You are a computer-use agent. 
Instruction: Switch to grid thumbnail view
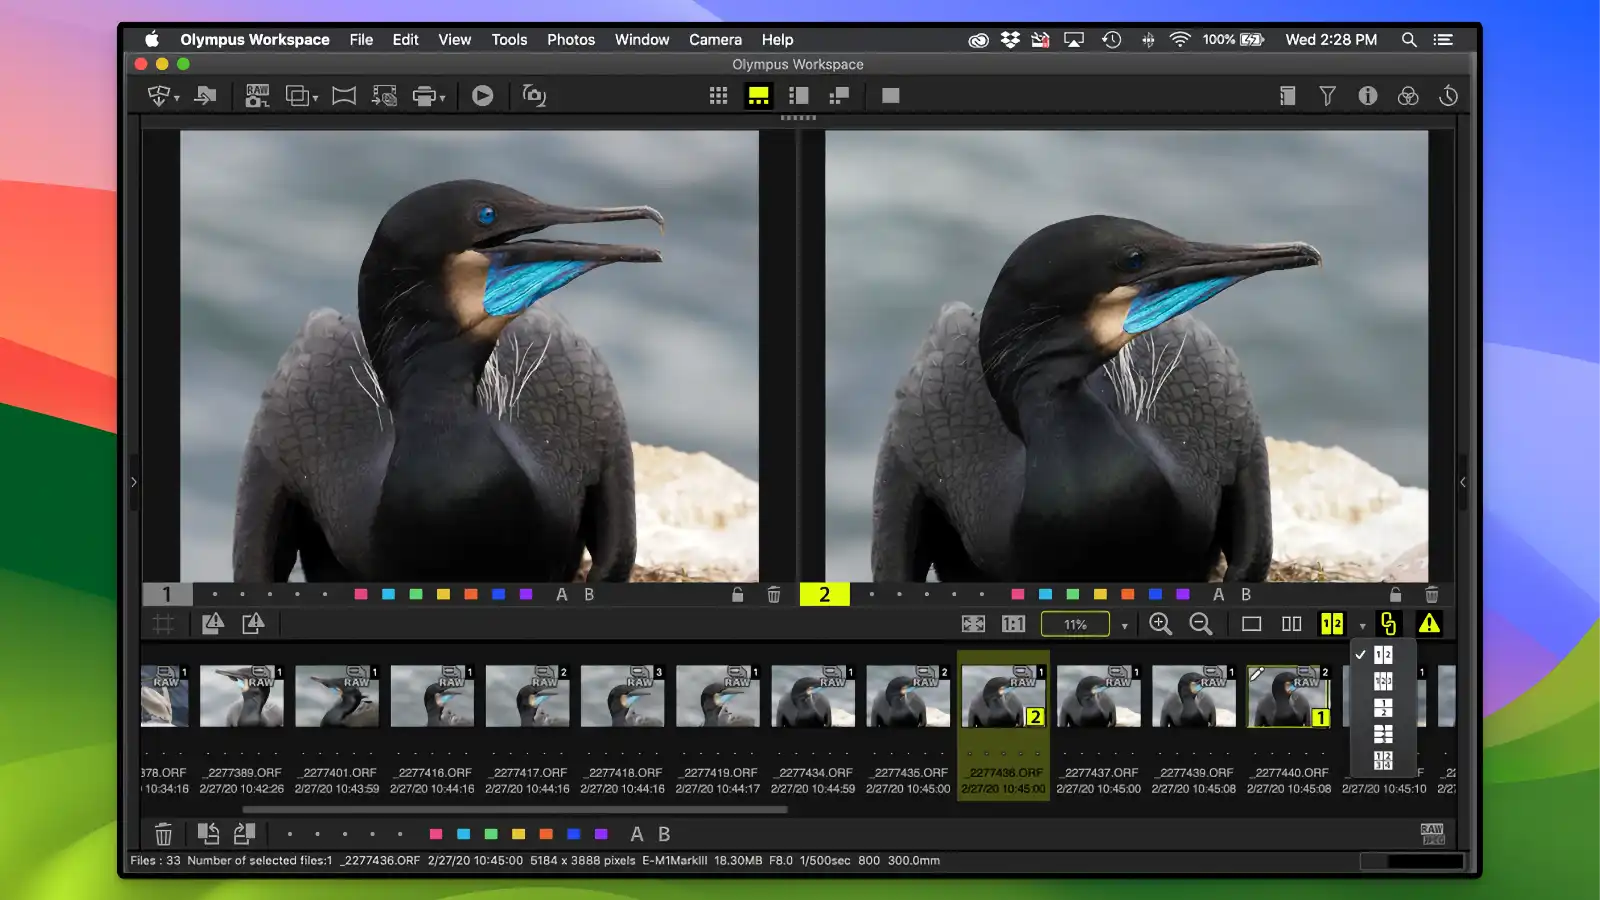[x=718, y=95]
